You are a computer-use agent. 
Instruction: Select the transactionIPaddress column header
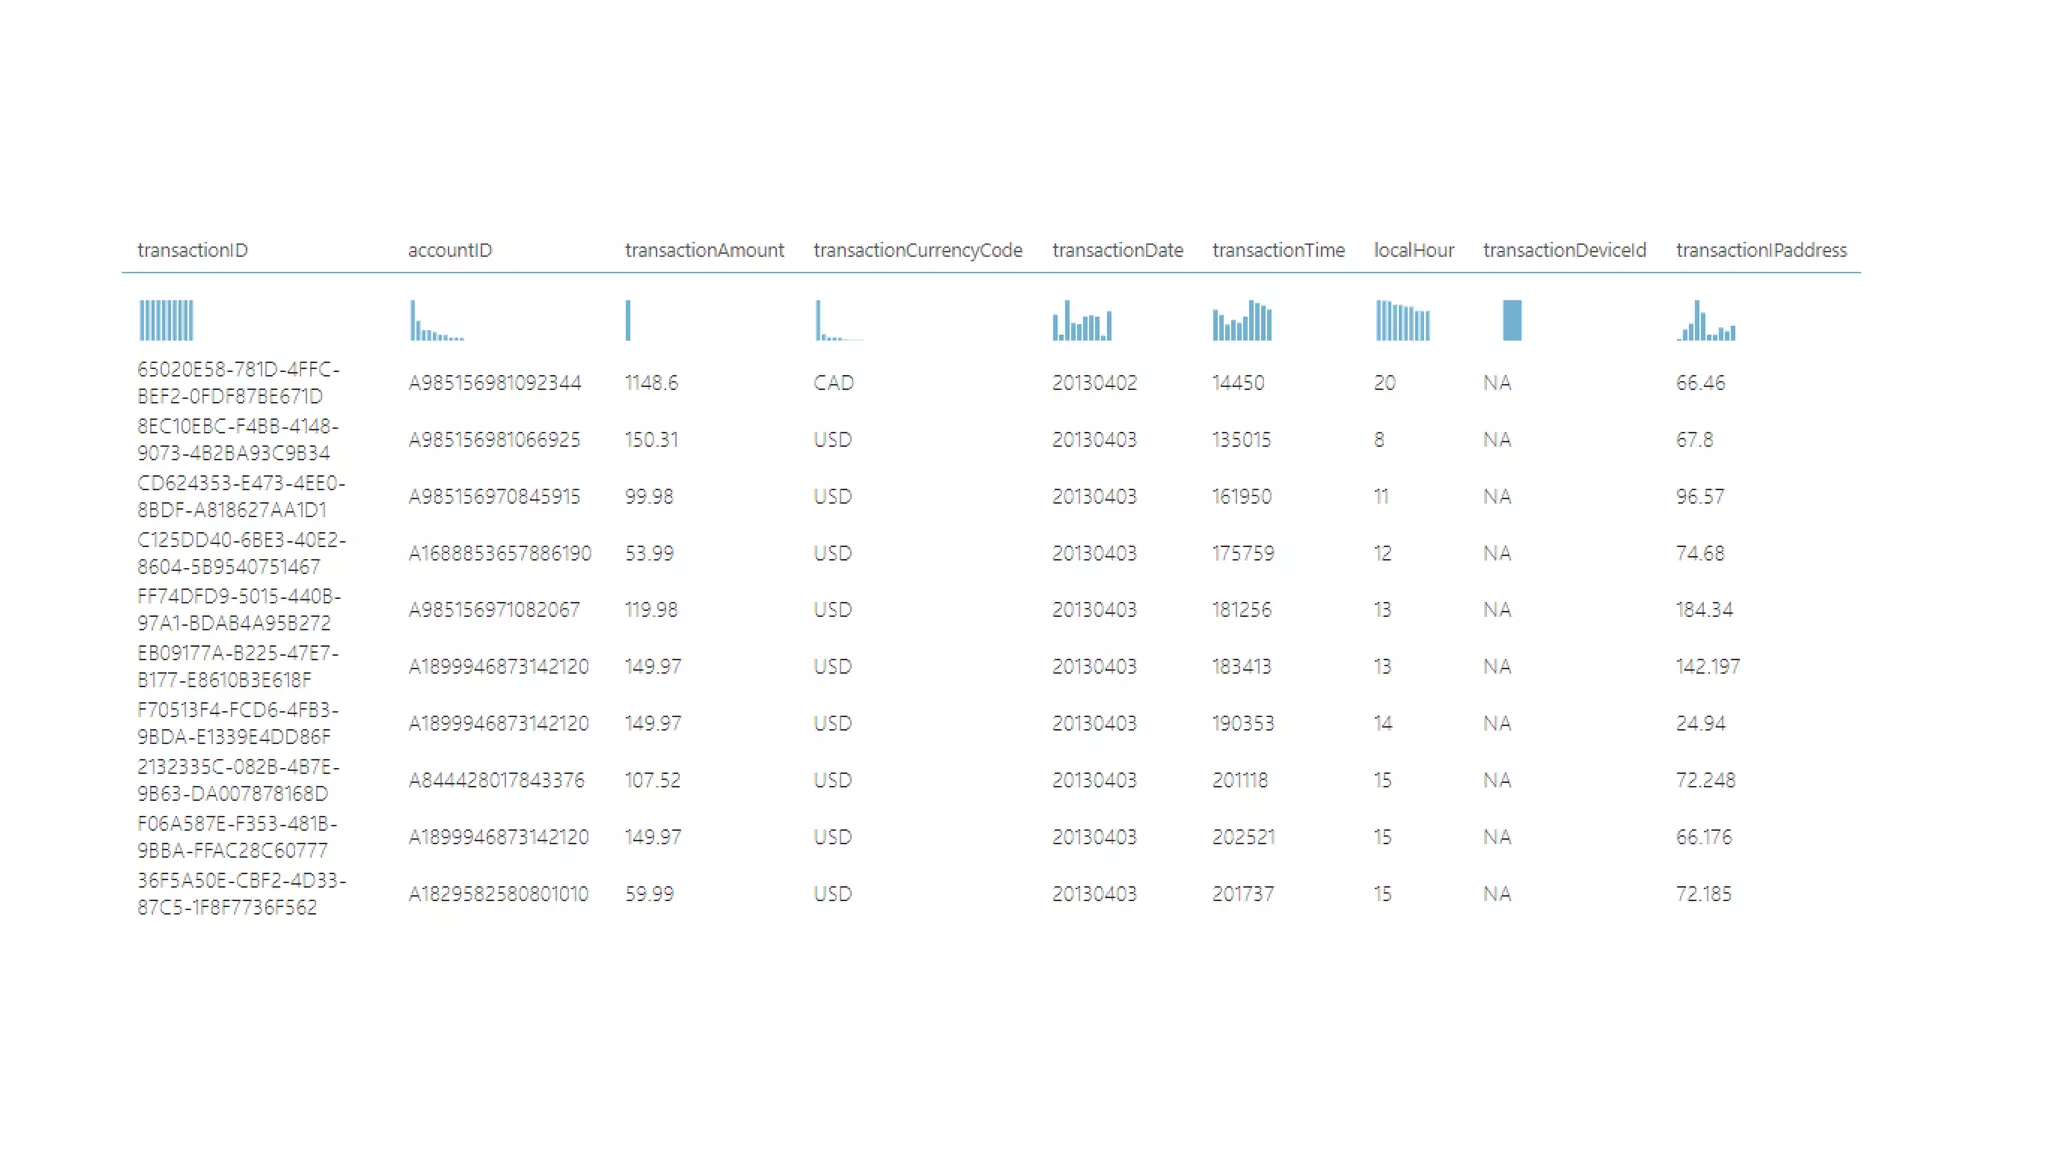pos(1761,250)
